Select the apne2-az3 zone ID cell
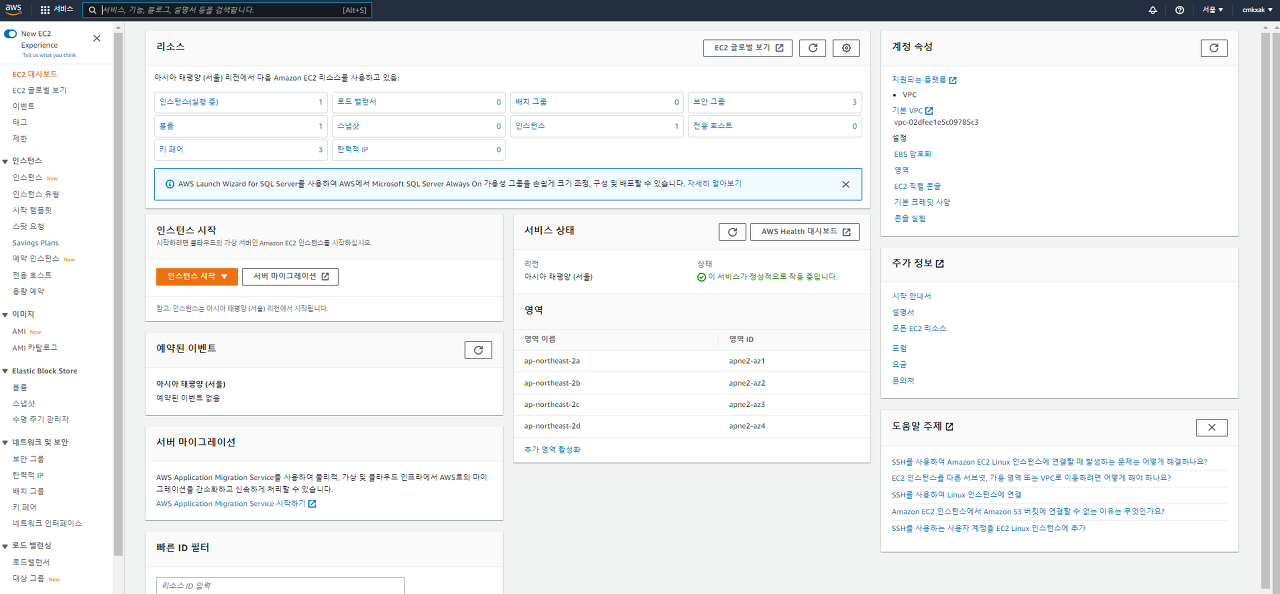The height and width of the screenshot is (594, 1280). (x=747, y=404)
